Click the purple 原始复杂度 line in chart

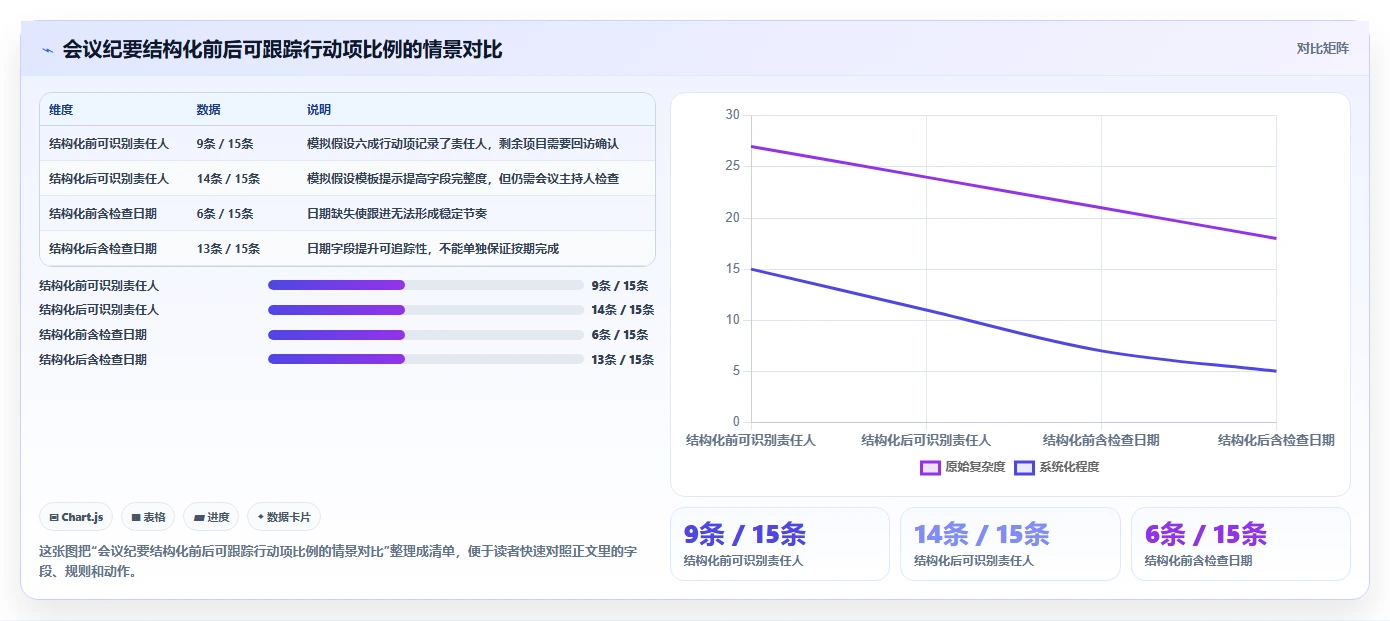click(1013, 192)
